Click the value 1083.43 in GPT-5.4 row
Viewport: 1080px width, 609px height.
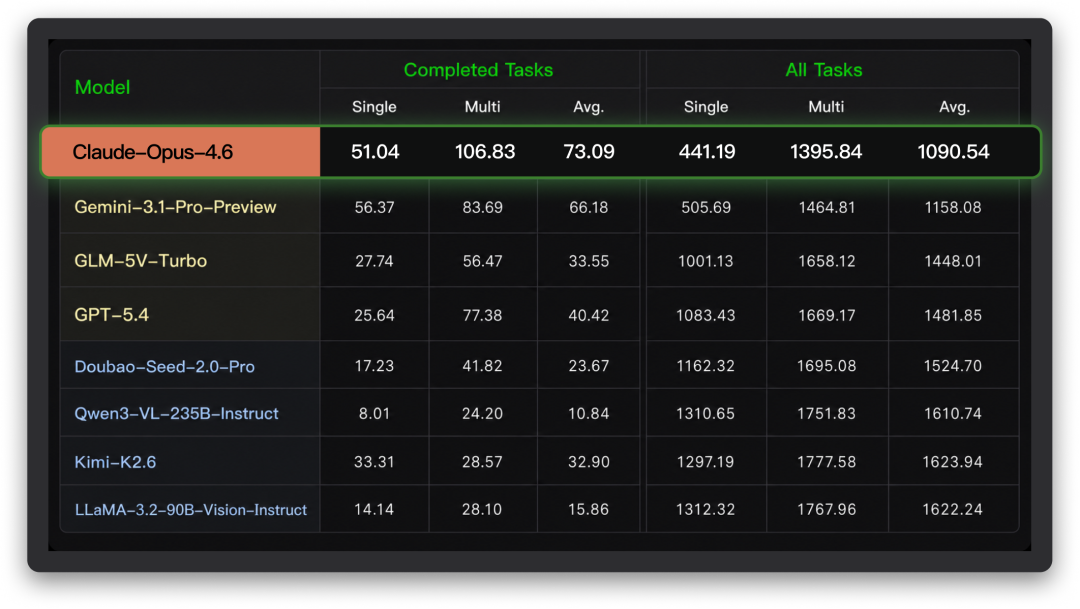pyautogui.click(x=706, y=316)
